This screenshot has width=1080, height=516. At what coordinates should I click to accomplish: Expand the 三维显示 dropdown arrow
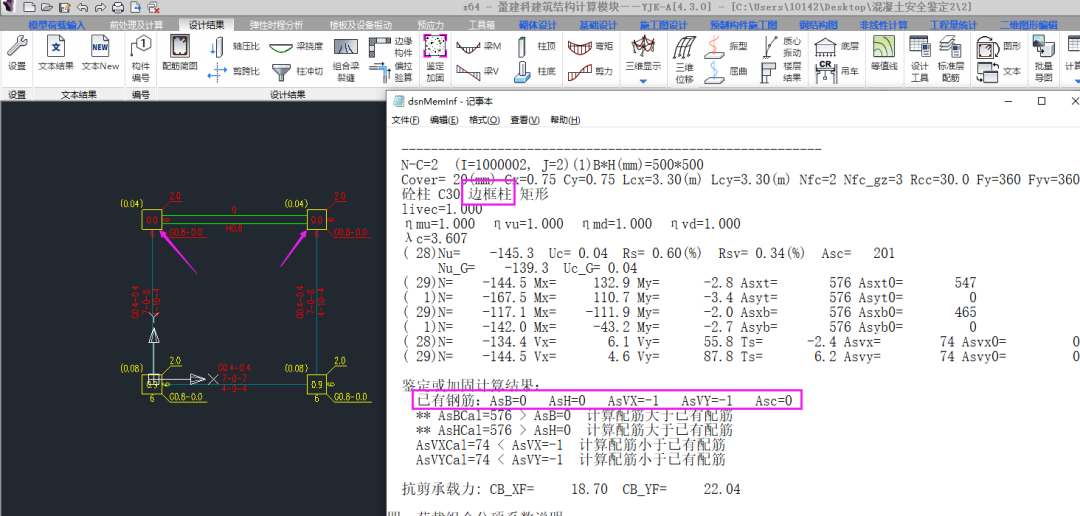(643, 81)
